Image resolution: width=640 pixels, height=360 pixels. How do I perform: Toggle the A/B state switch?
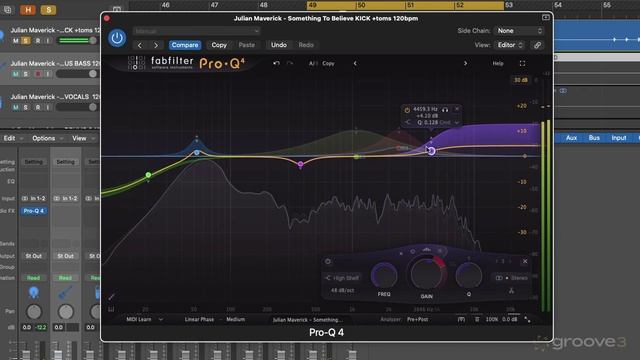click(313, 63)
